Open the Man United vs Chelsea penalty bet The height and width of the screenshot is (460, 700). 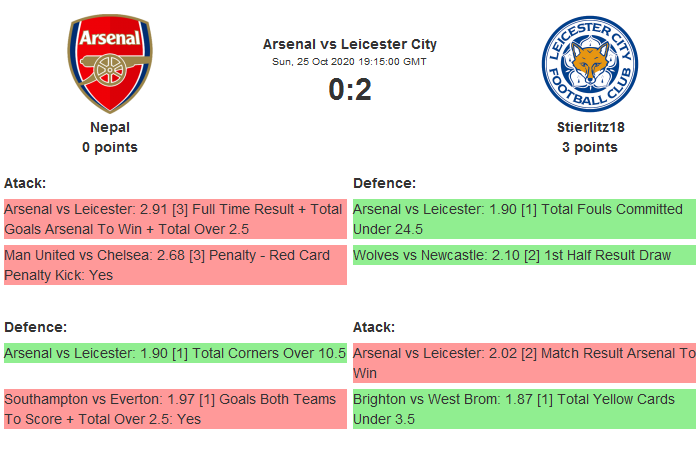coord(174,265)
